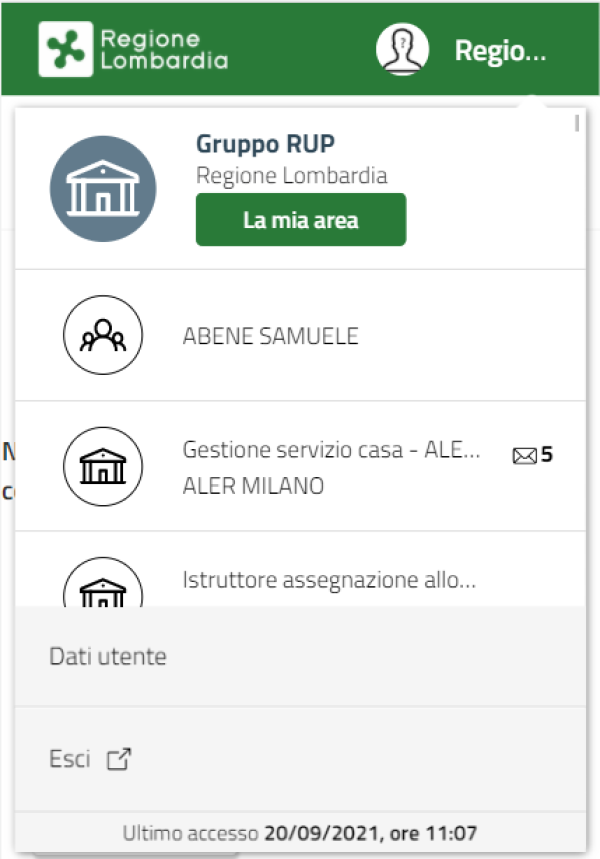600x859 pixels.
Task: Click the Gruppo RUP building avatar
Action: pyautogui.click(x=103, y=189)
